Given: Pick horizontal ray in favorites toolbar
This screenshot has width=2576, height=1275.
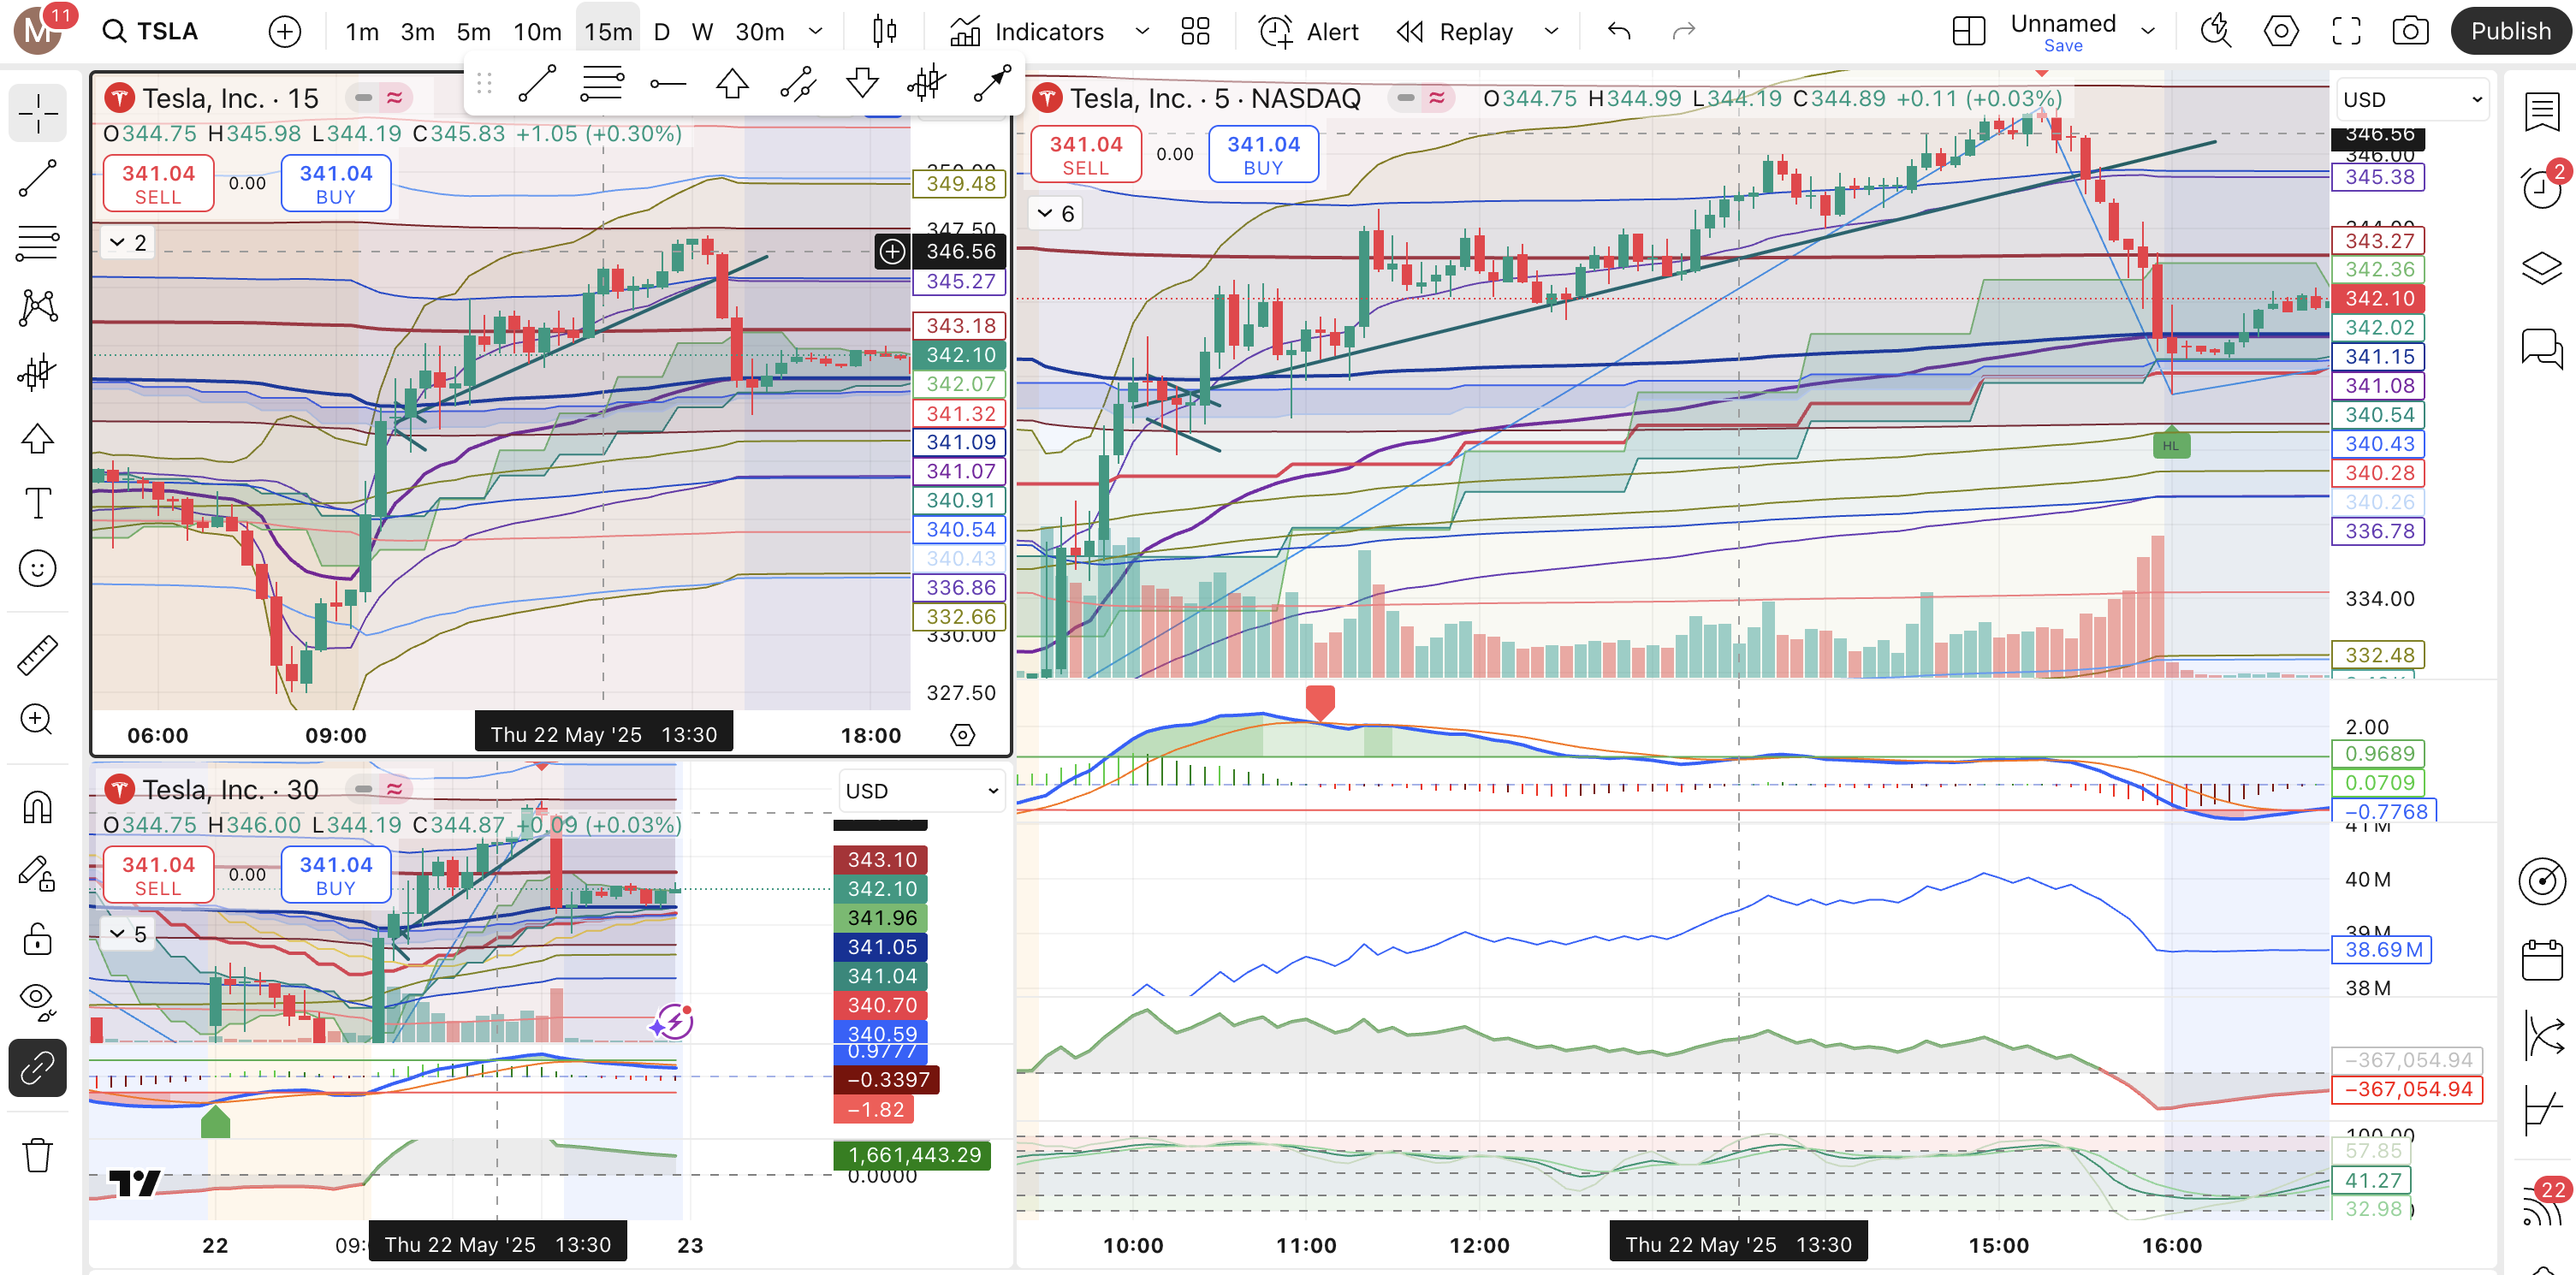Looking at the screenshot, I should pyautogui.click(x=668, y=84).
